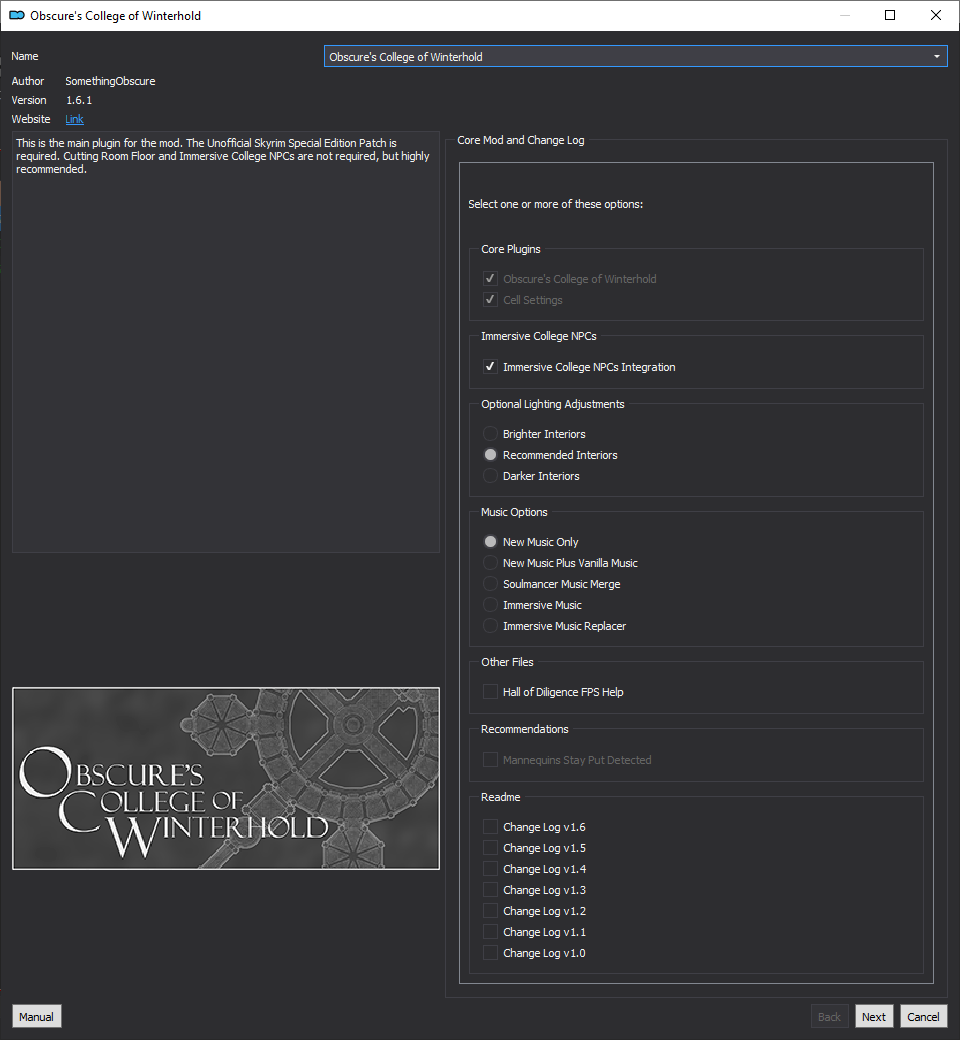Check Change Log v1.1

tap(490, 932)
